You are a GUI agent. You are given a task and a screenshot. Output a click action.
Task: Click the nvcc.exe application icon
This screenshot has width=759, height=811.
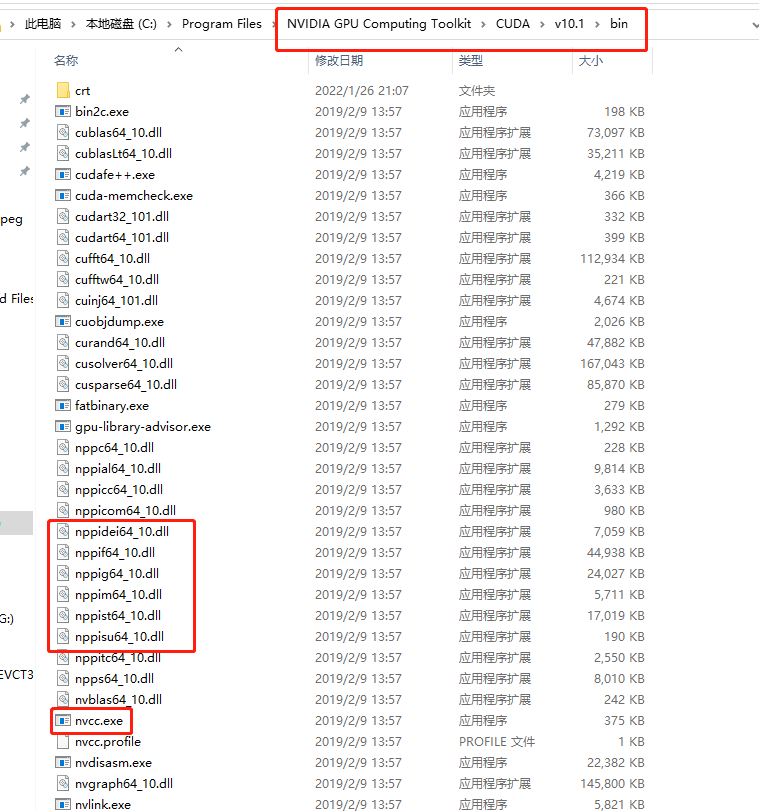click(x=63, y=721)
